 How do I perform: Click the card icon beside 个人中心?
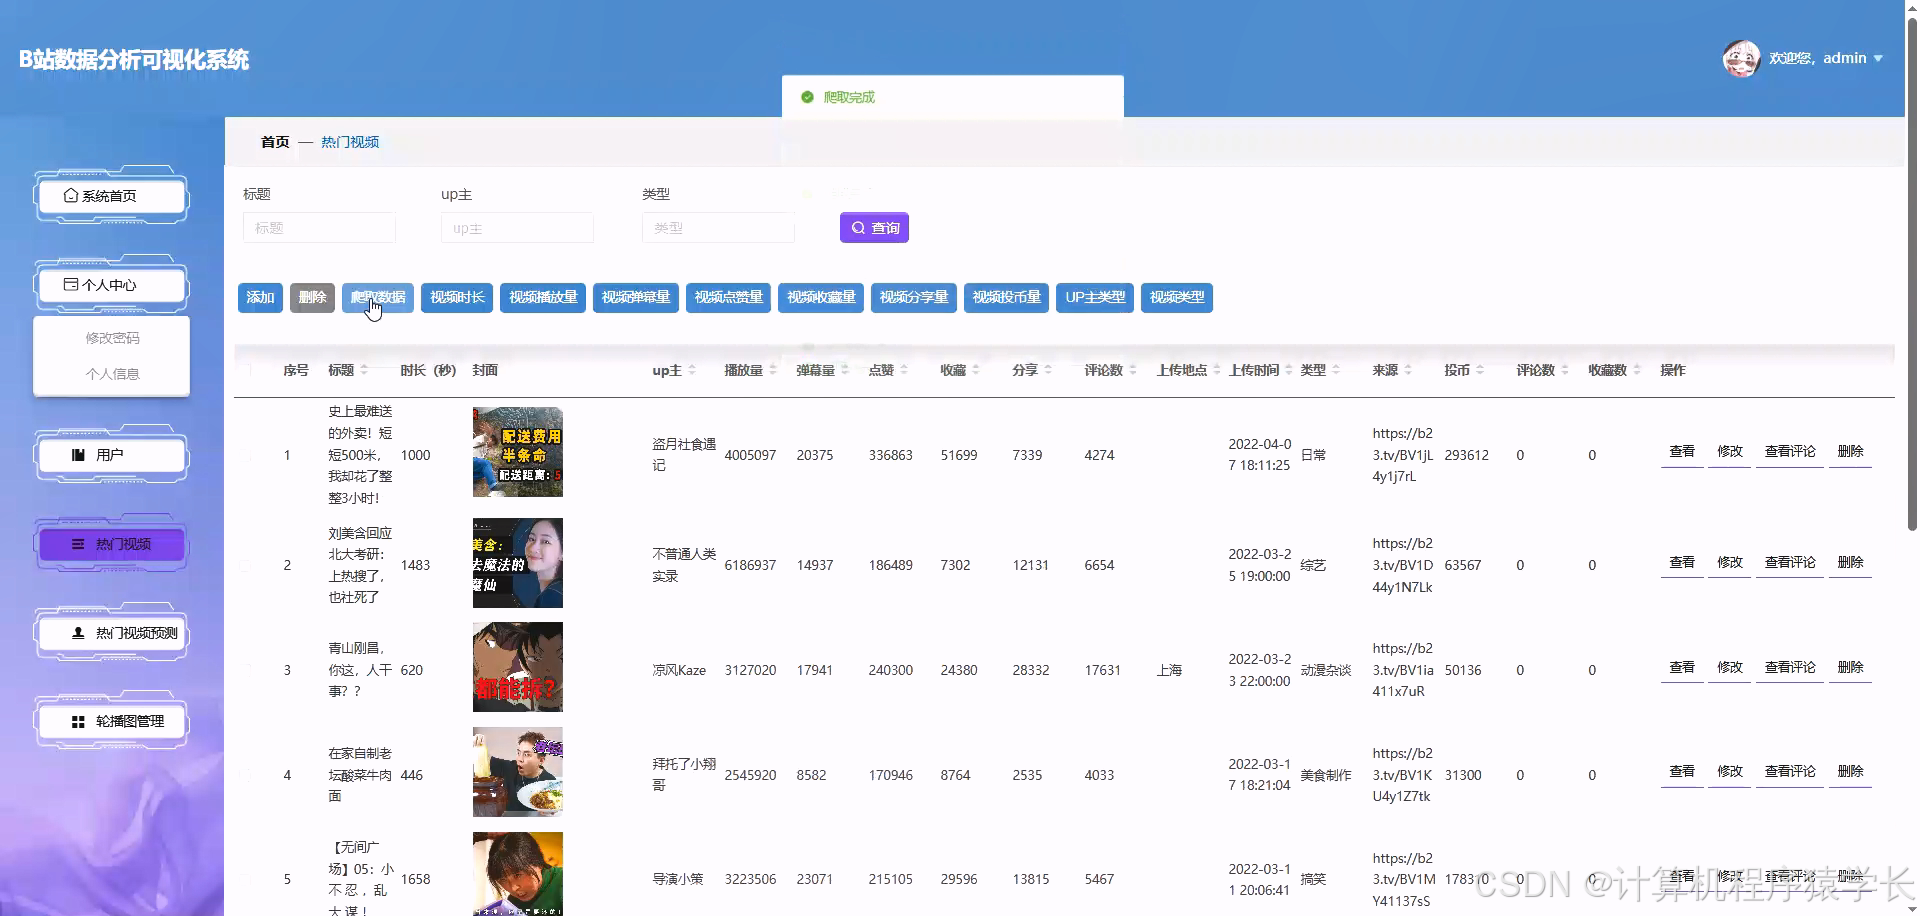70,285
